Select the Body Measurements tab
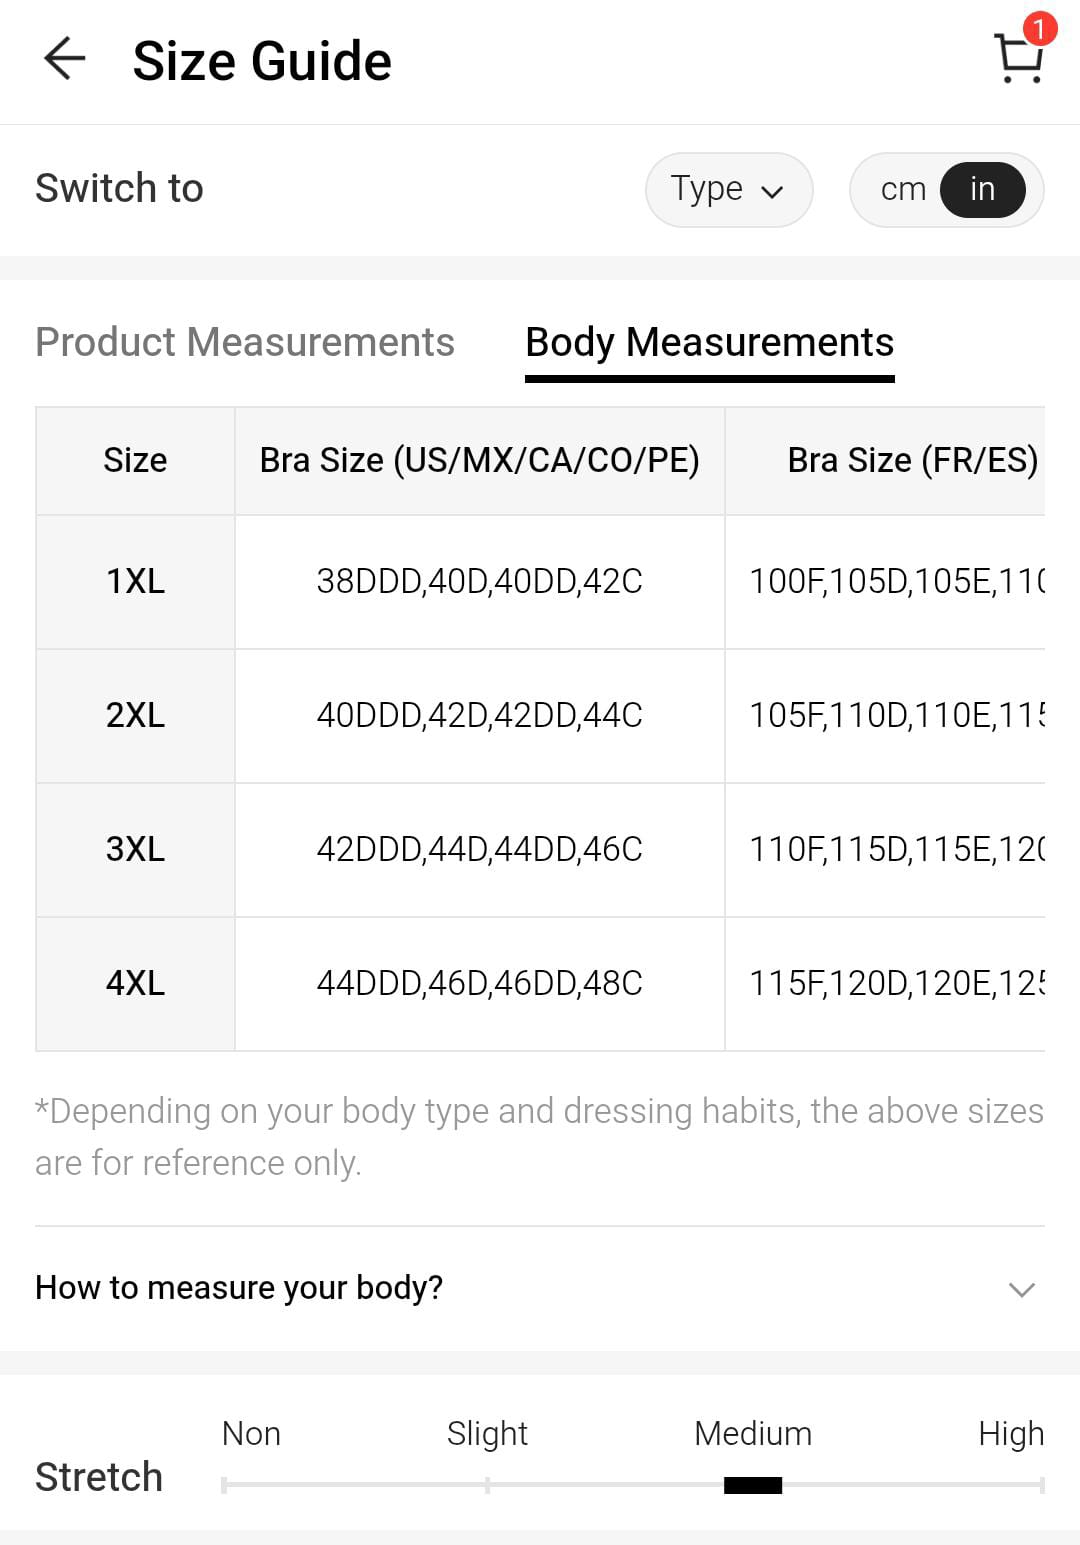1080x1545 pixels. point(709,343)
